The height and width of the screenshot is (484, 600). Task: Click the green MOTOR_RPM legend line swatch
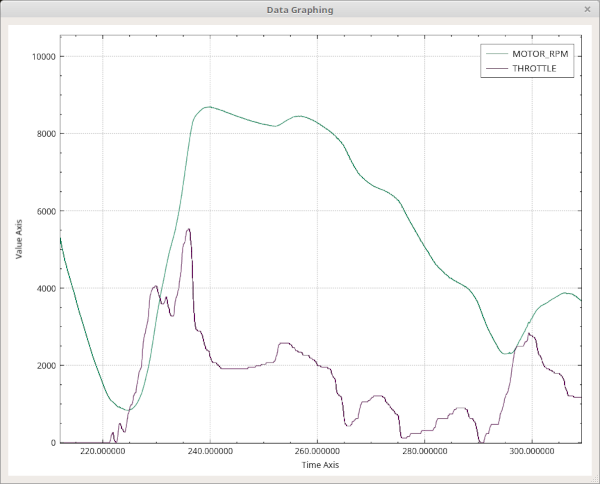pyautogui.click(x=497, y=54)
